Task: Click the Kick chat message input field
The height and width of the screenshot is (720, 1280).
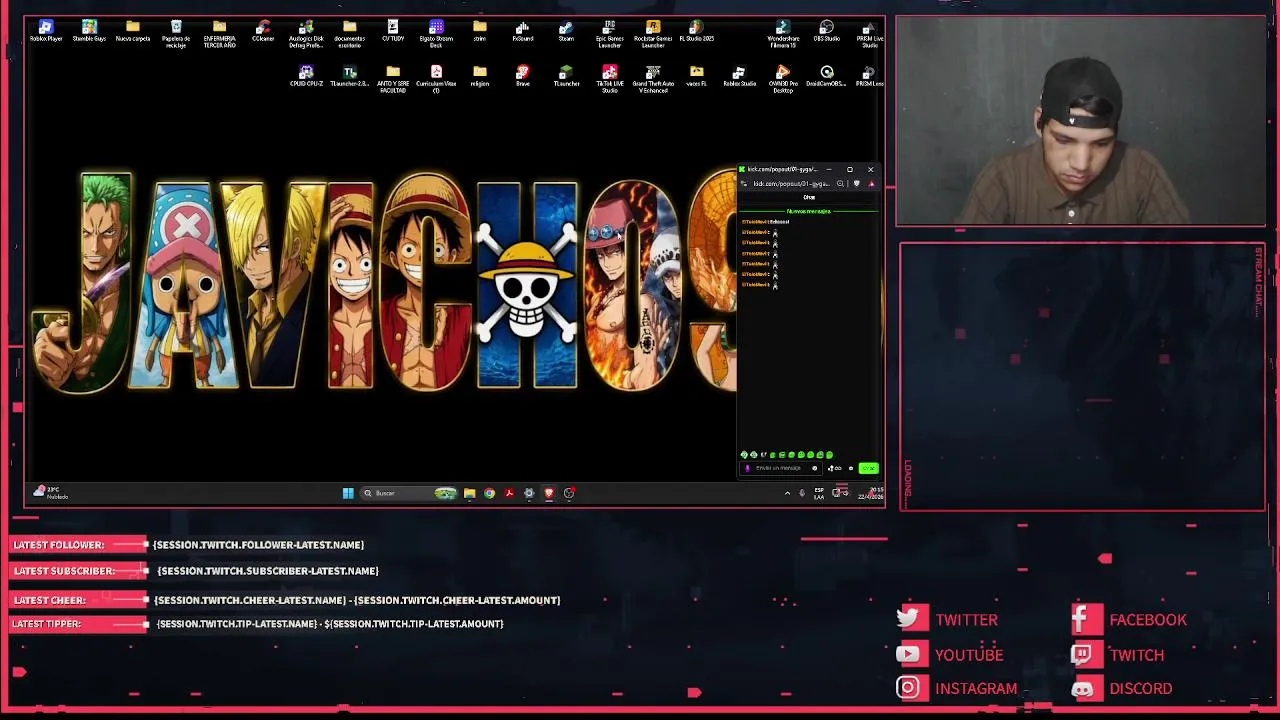Action: coord(780,468)
